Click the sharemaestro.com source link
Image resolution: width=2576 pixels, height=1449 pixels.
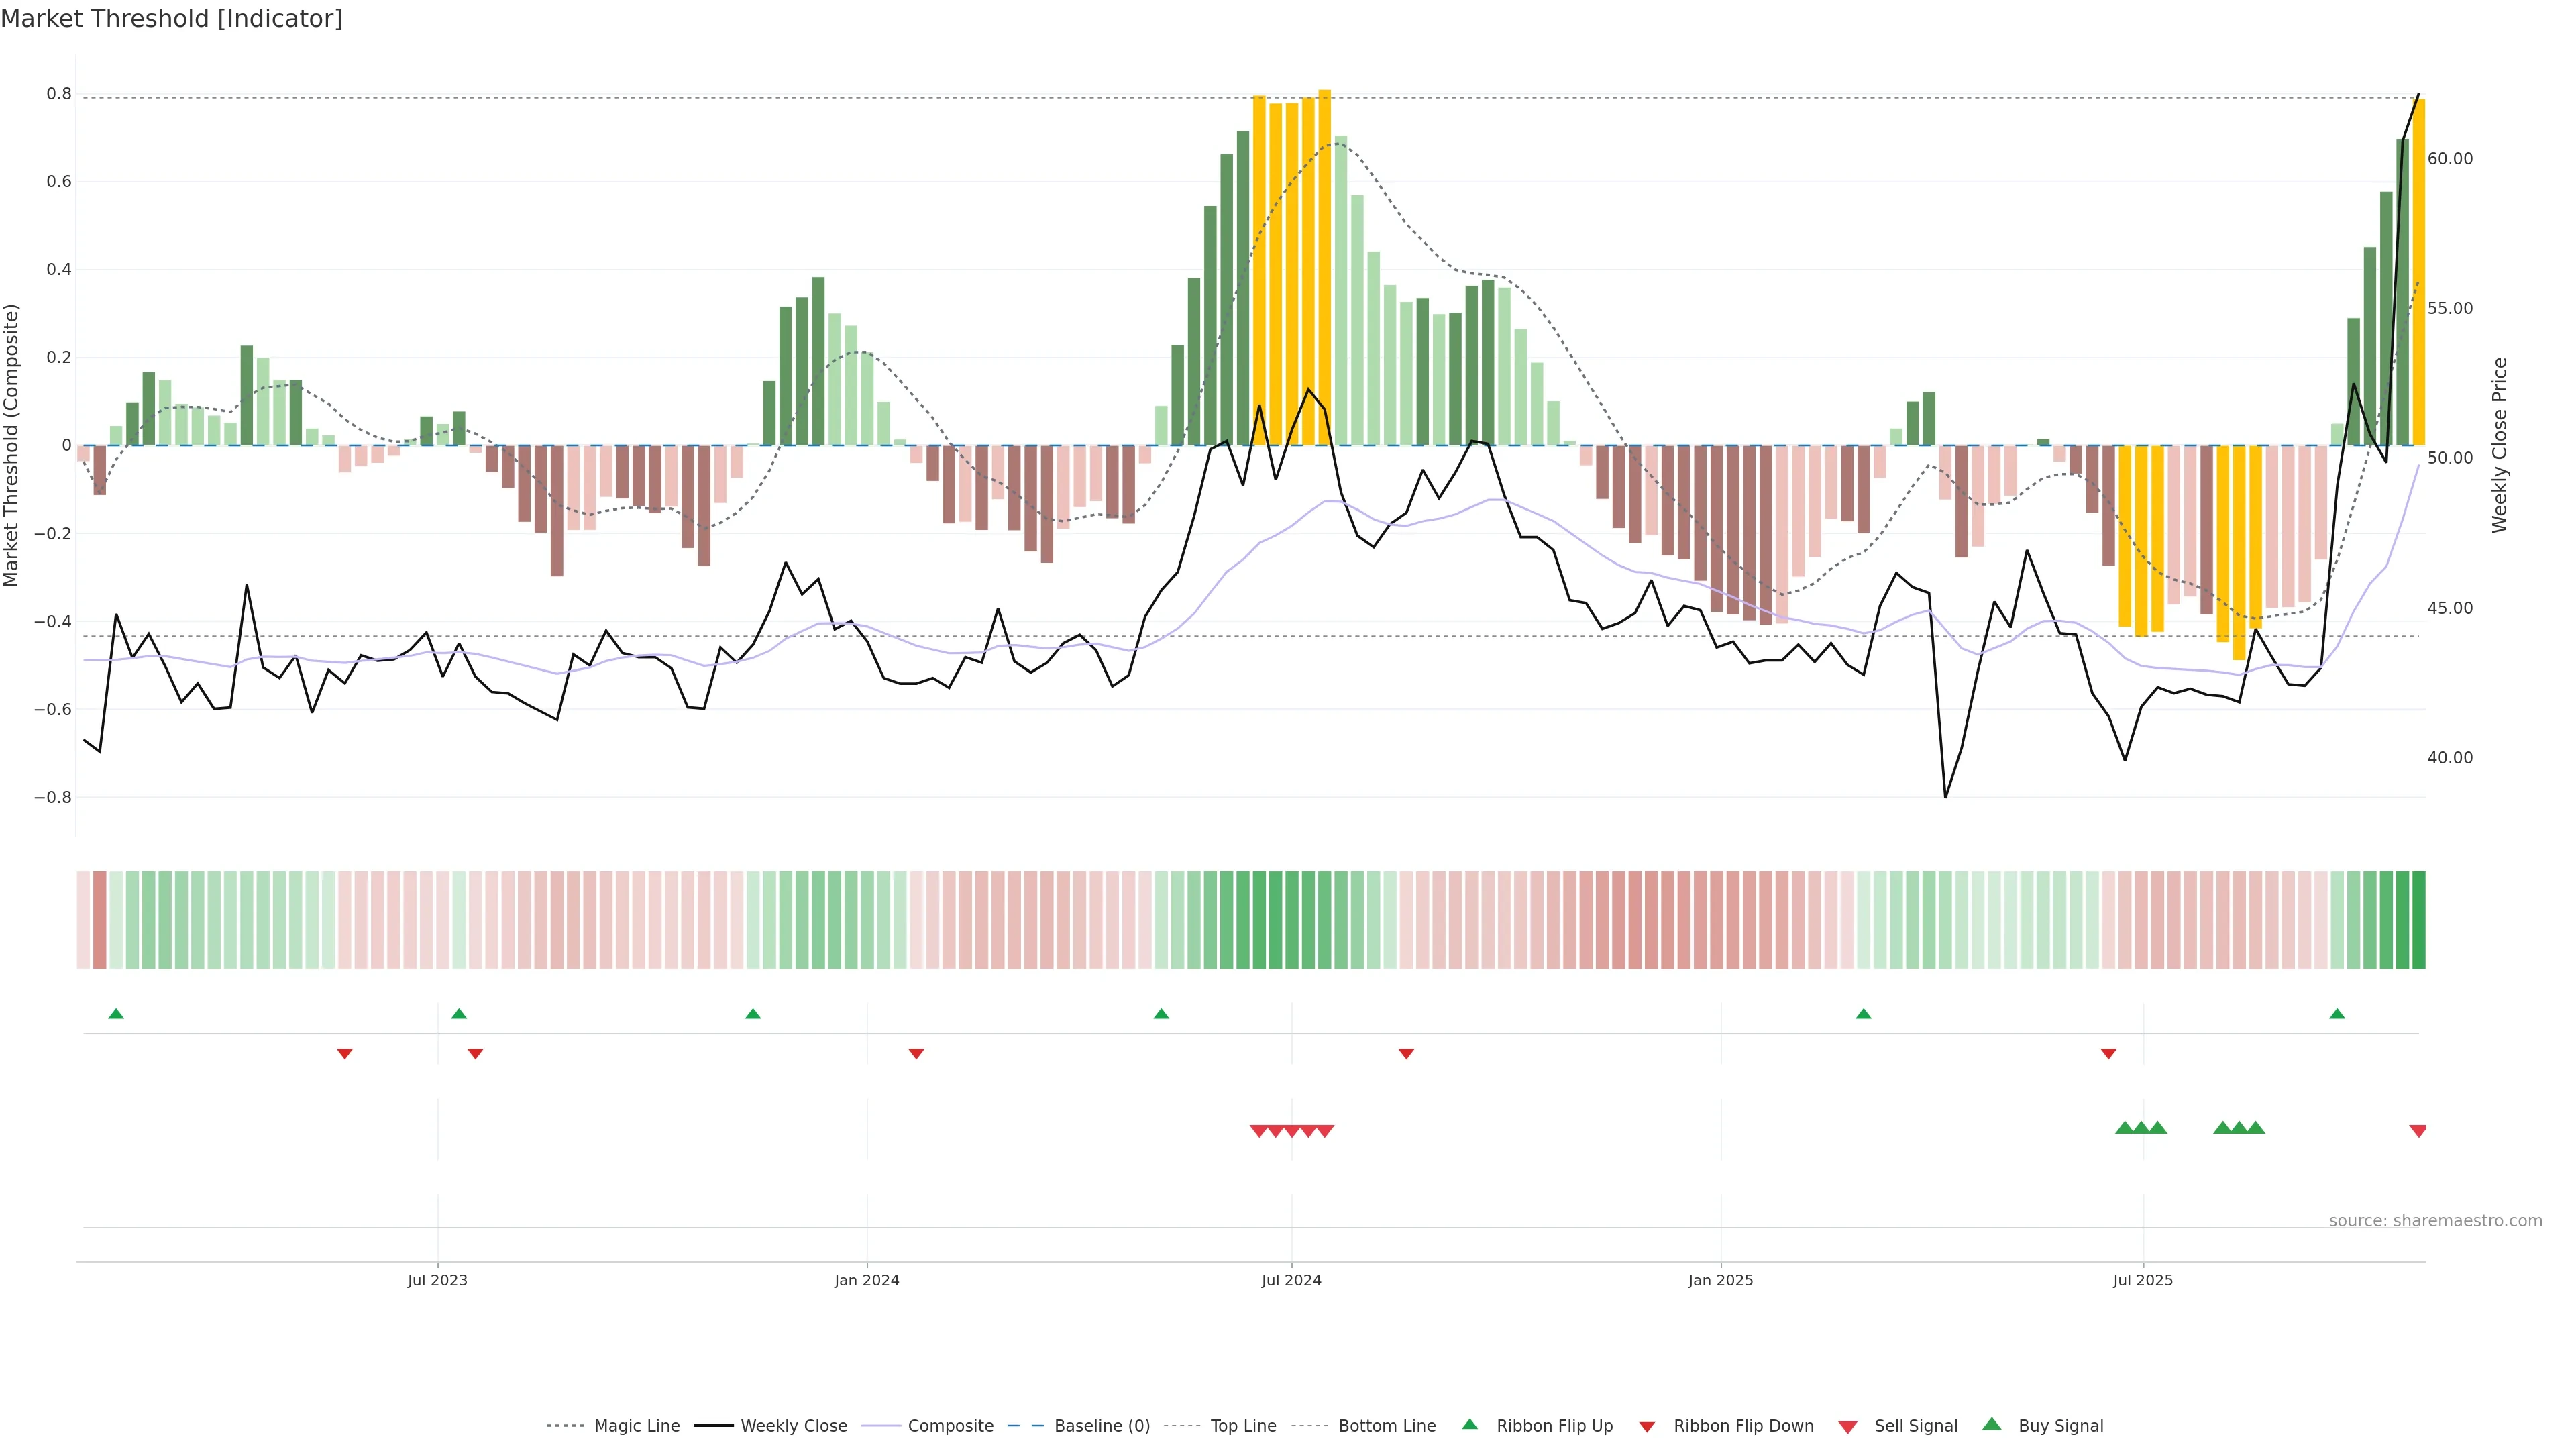[2435, 1220]
